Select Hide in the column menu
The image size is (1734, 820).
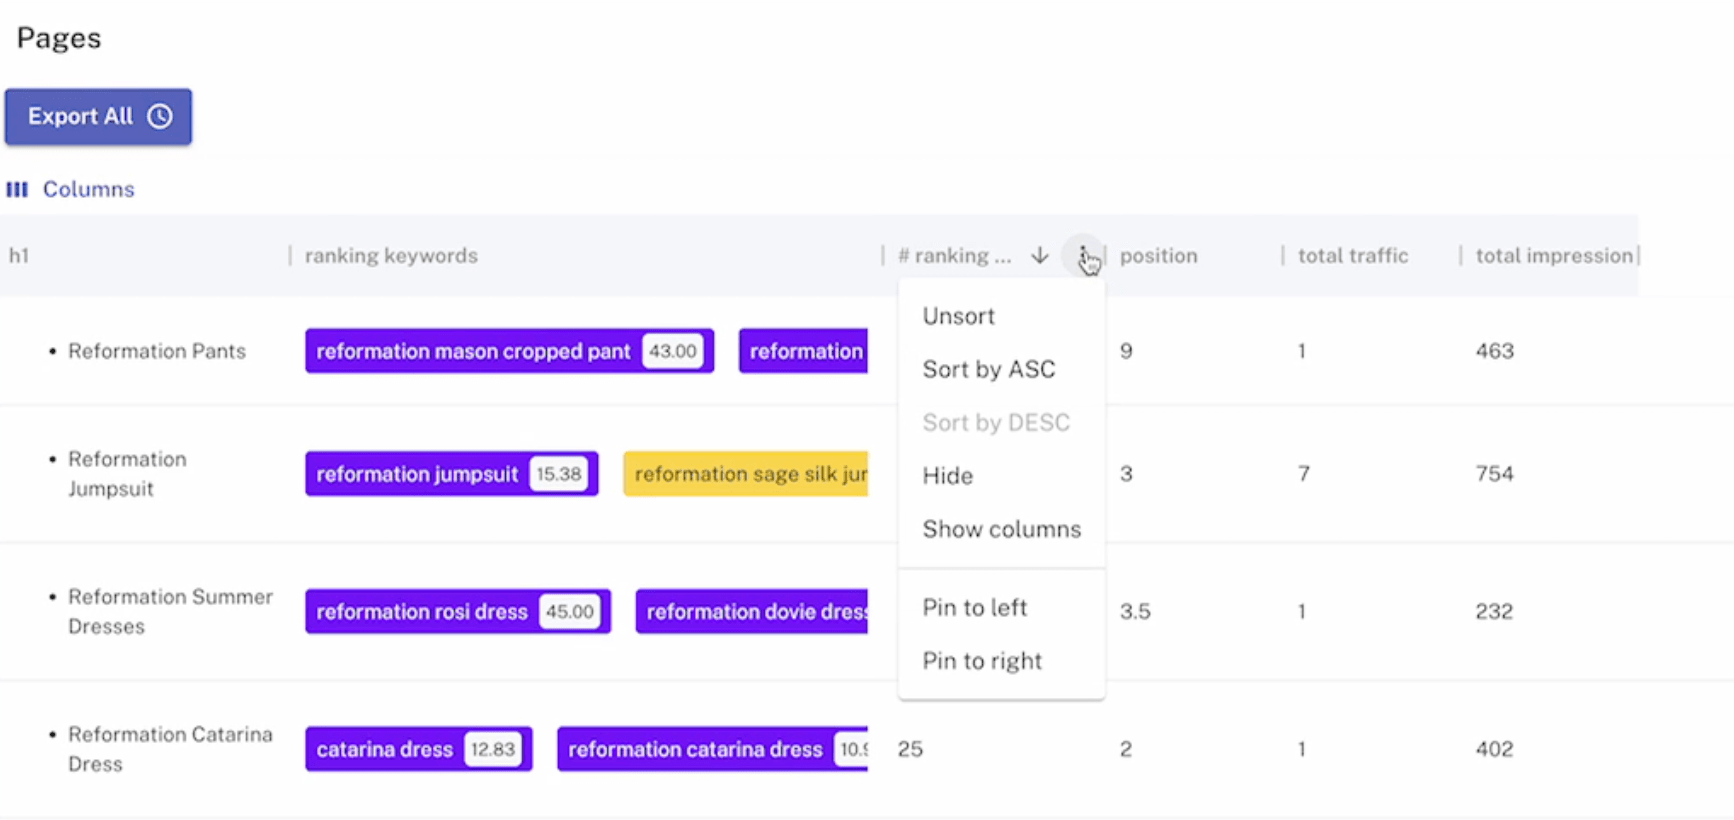(948, 476)
